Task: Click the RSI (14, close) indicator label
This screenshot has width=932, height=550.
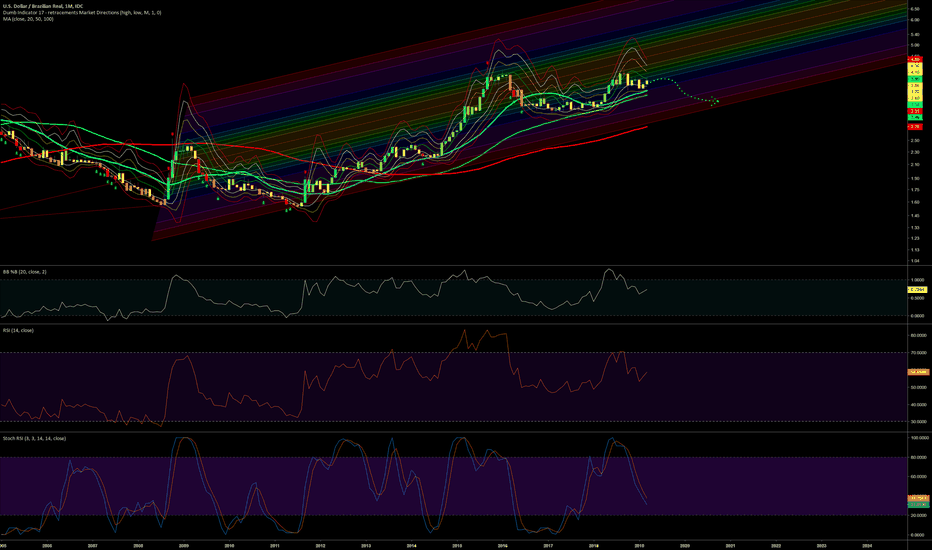Action: (x=18, y=330)
